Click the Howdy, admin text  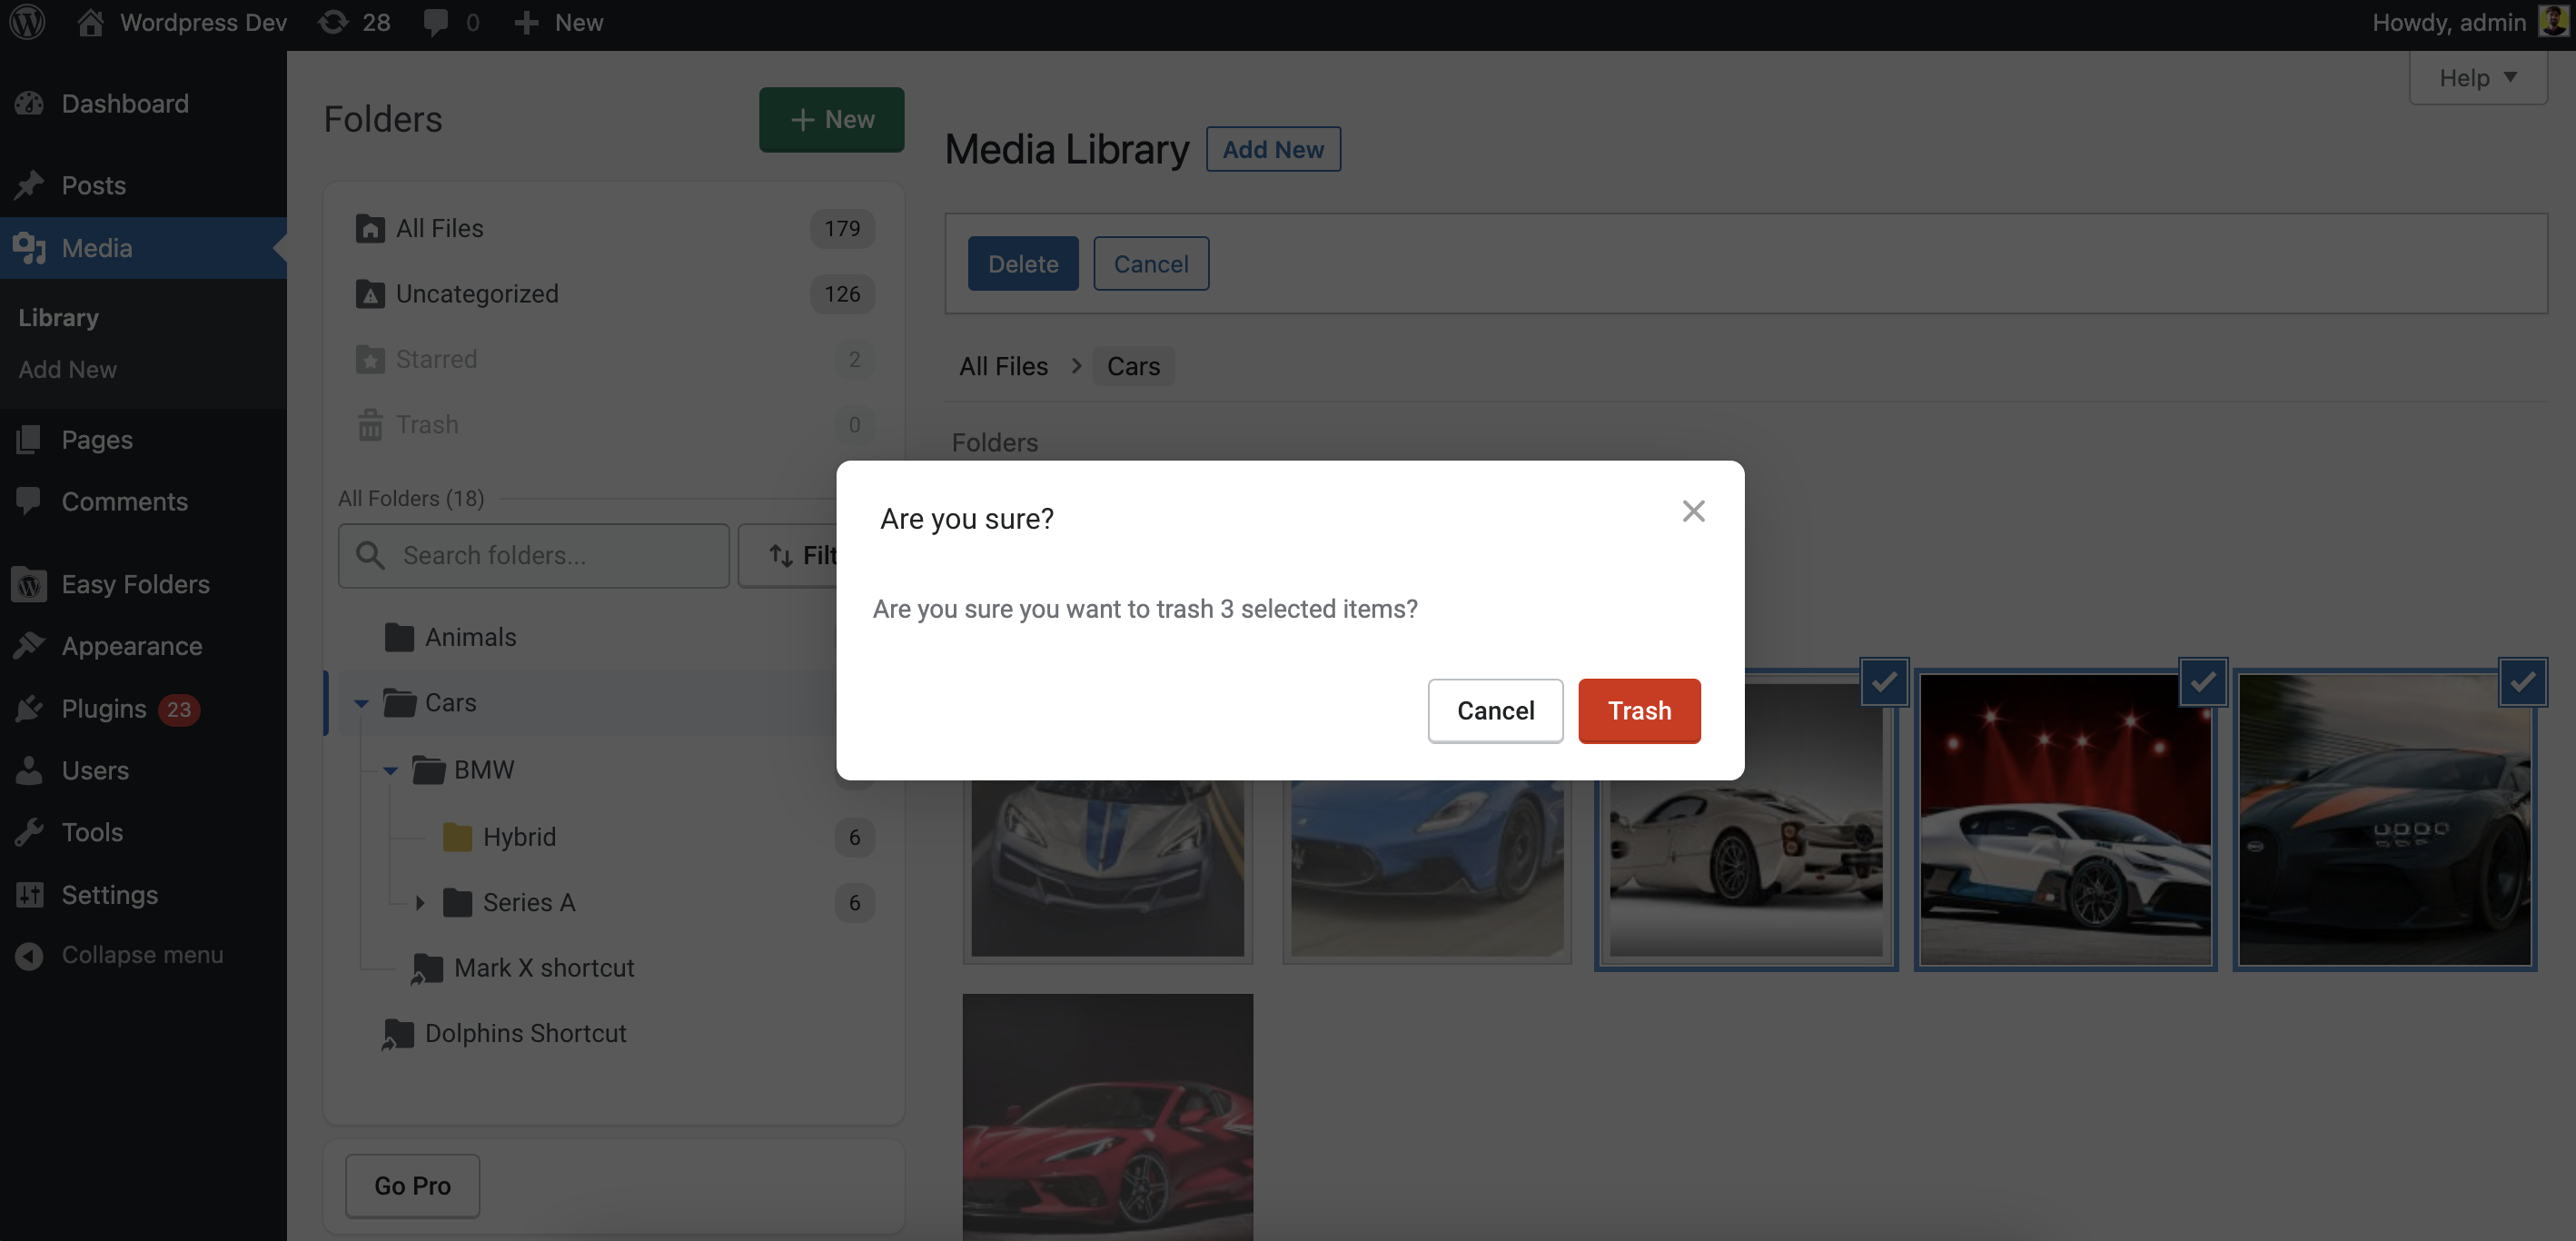pyautogui.click(x=2449, y=22)
